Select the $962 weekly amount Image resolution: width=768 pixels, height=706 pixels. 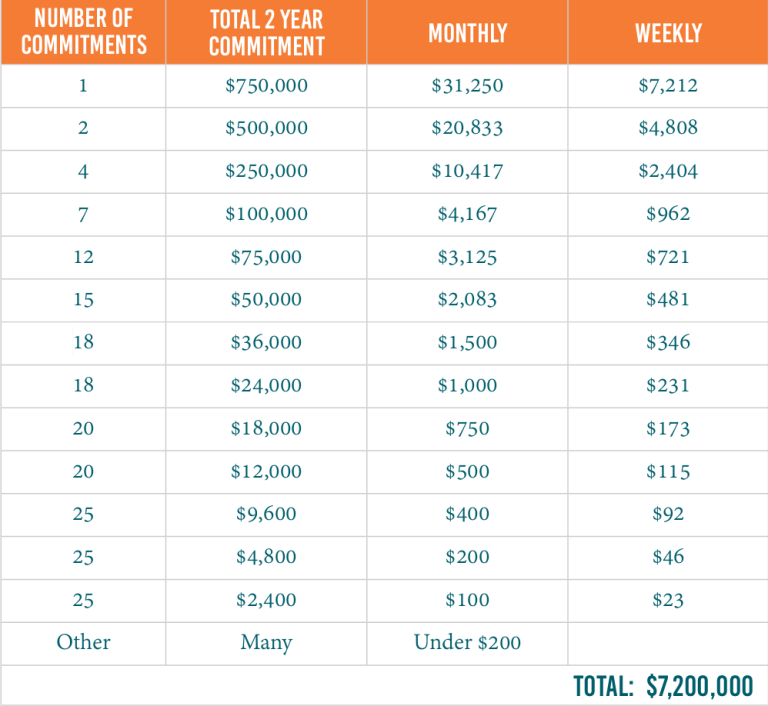tap(667, 214)
